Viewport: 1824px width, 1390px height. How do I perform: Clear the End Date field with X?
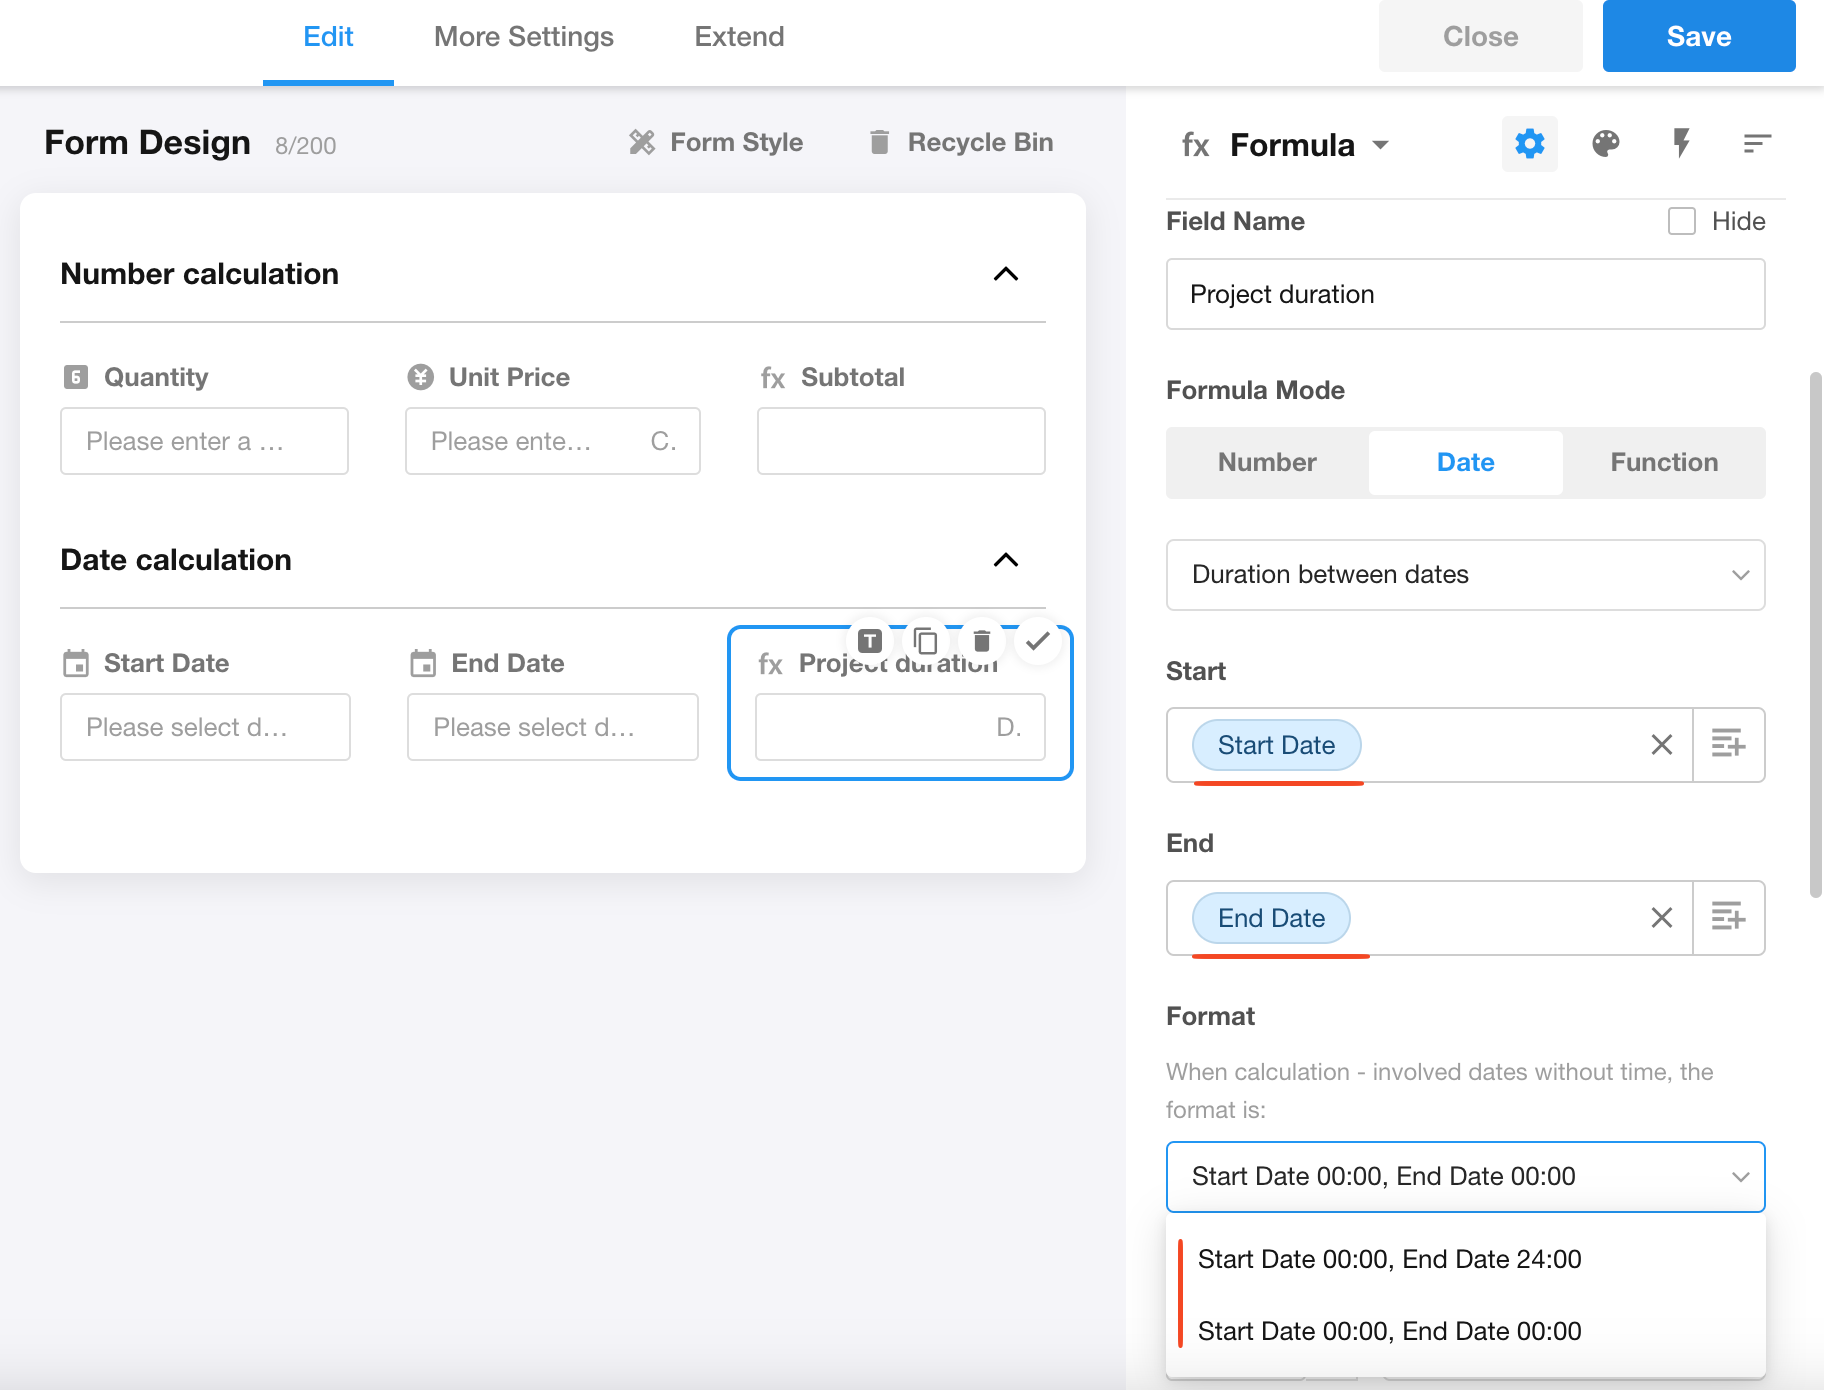1661,918
